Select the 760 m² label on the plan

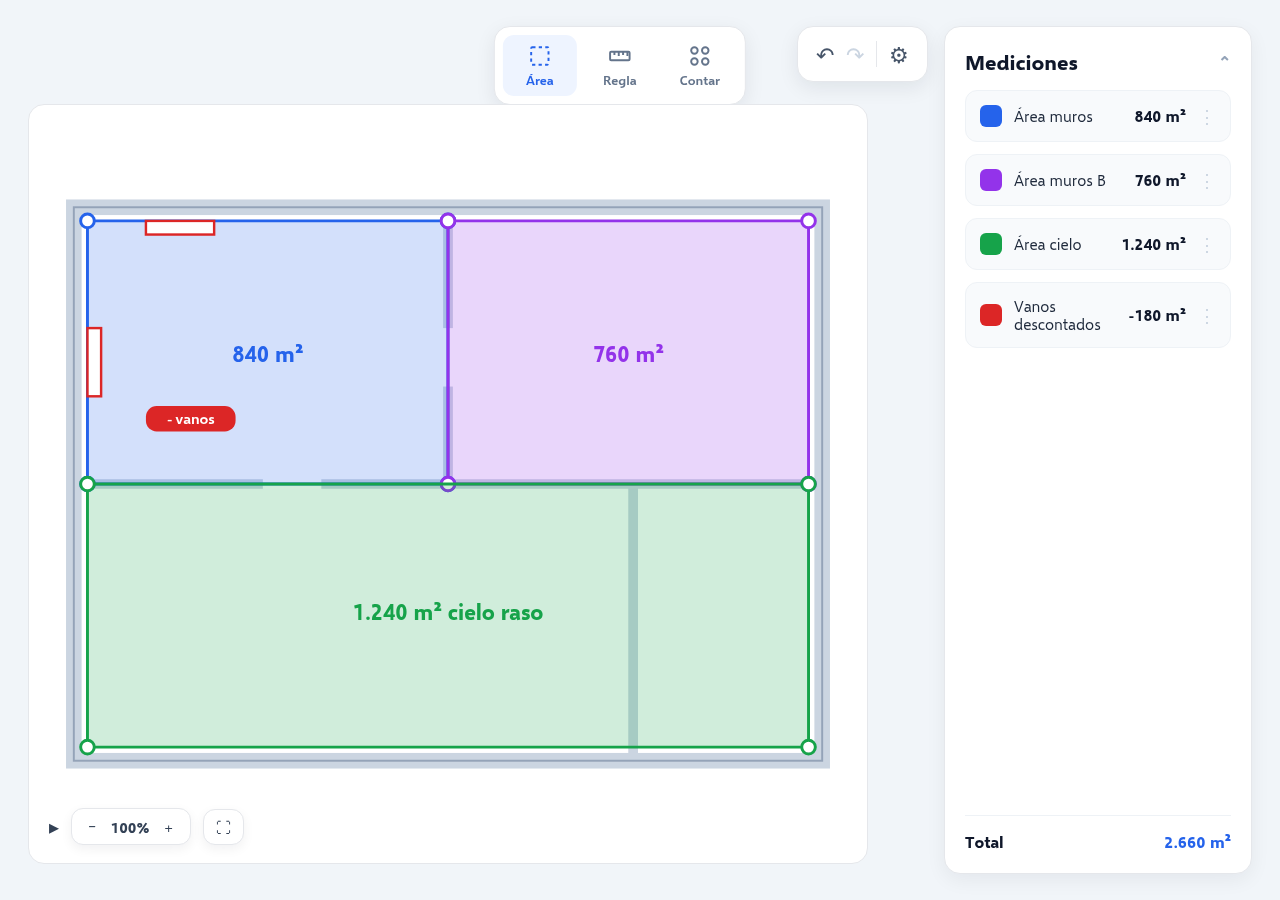tap(628, 354)
